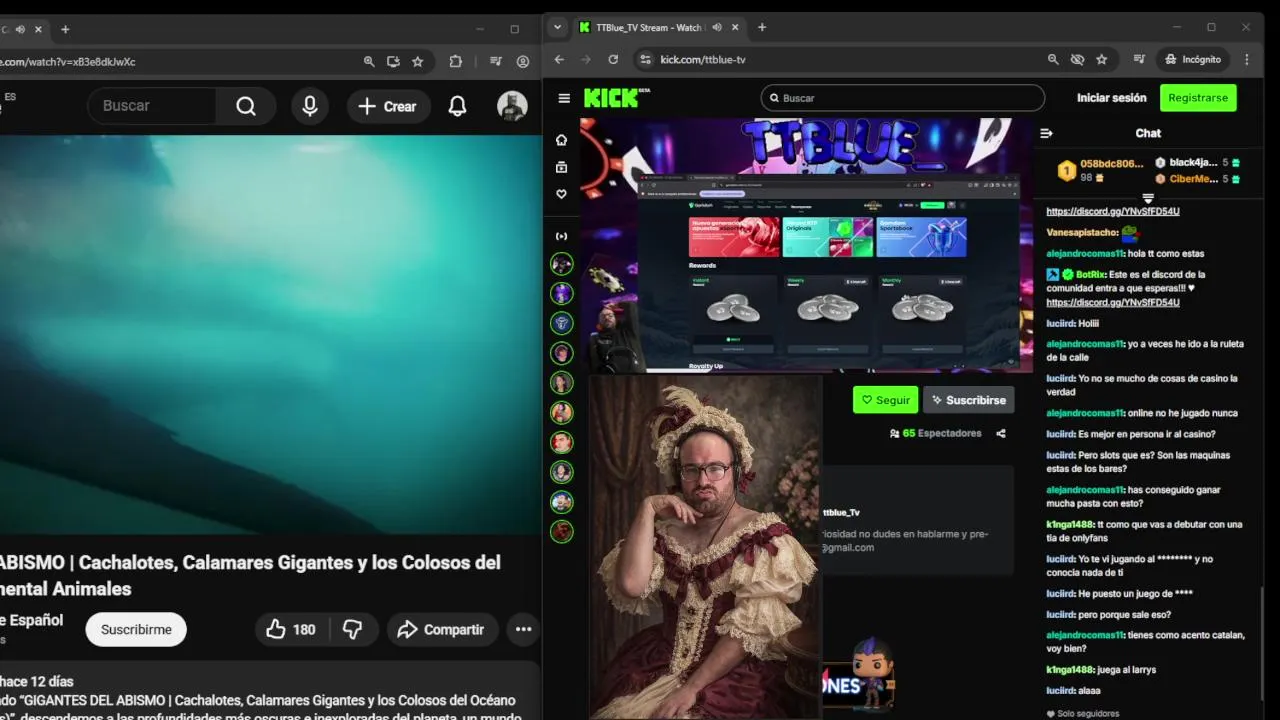Screen dimensions: 1280x720
Task: Mute the TTBlue_TV Stream tab audio
Action: coord(717,27)
